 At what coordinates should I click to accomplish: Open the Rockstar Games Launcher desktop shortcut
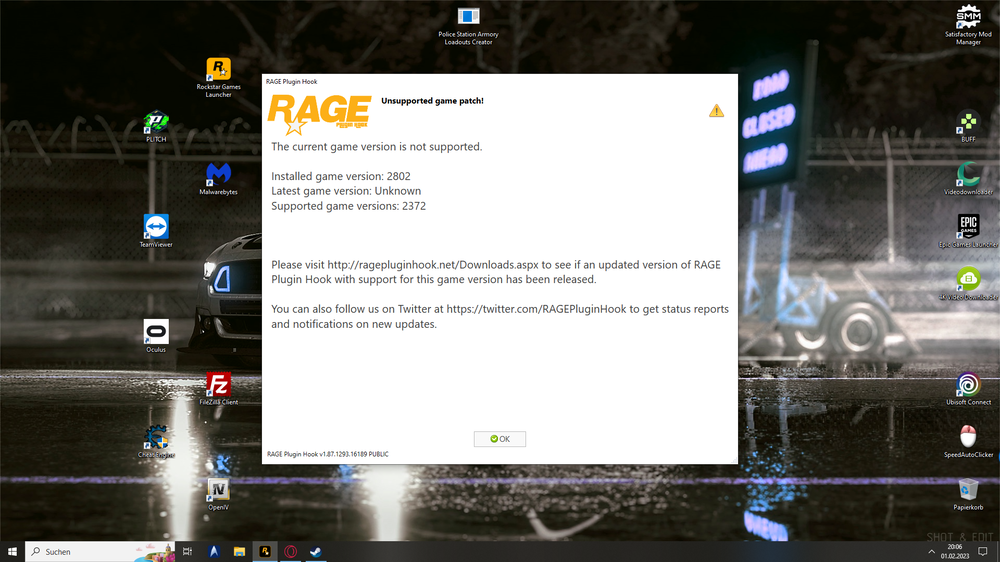pyautogui.click(x=218, y=77)
